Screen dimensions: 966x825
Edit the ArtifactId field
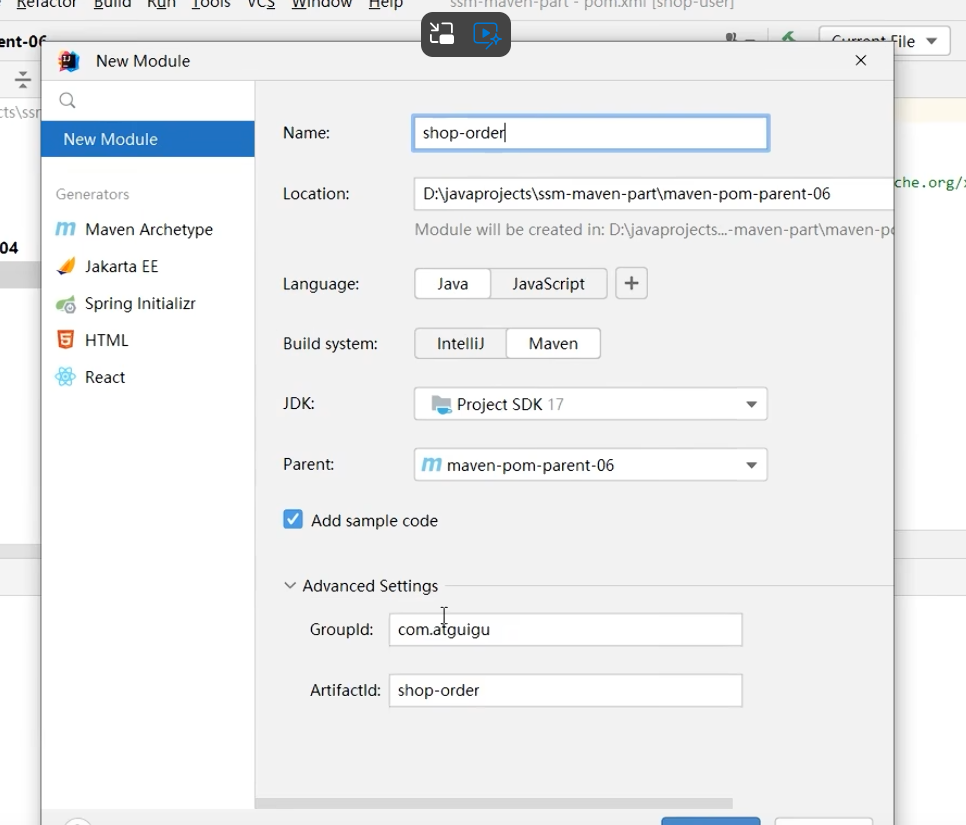(x=566, y=690)
